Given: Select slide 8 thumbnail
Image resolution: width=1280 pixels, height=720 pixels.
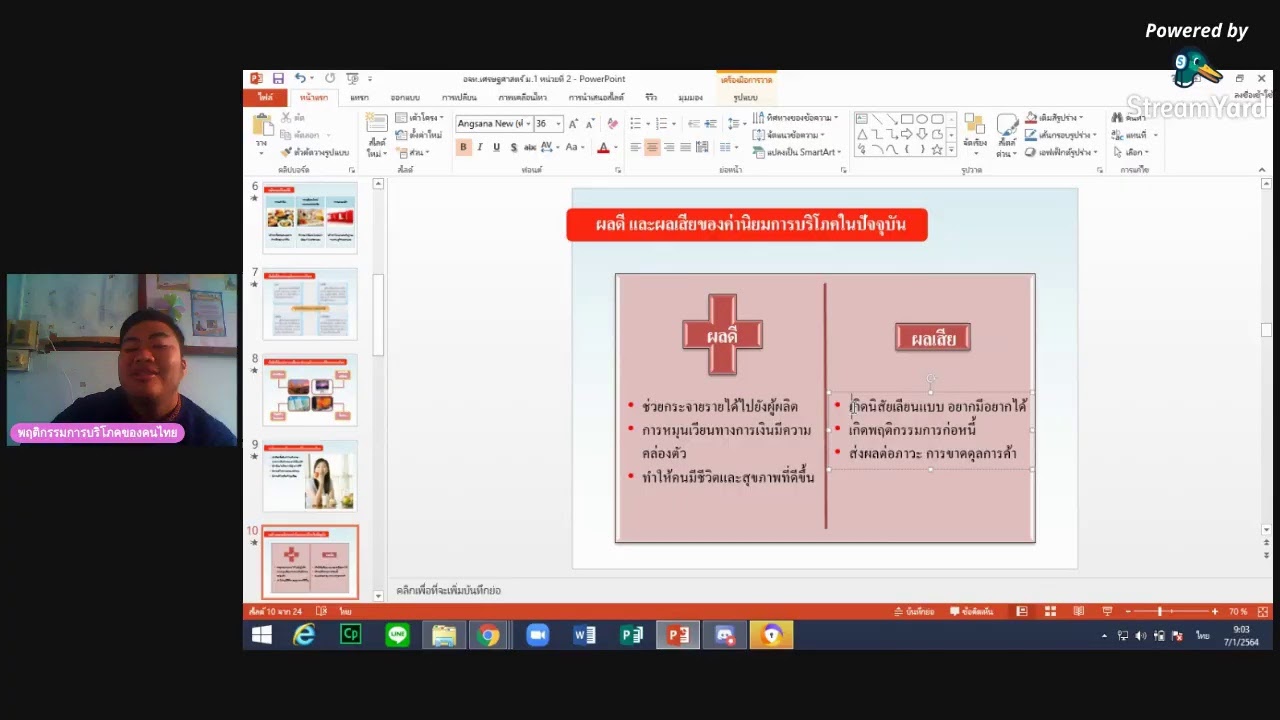Looking at the screenshot, I should 309,391.
